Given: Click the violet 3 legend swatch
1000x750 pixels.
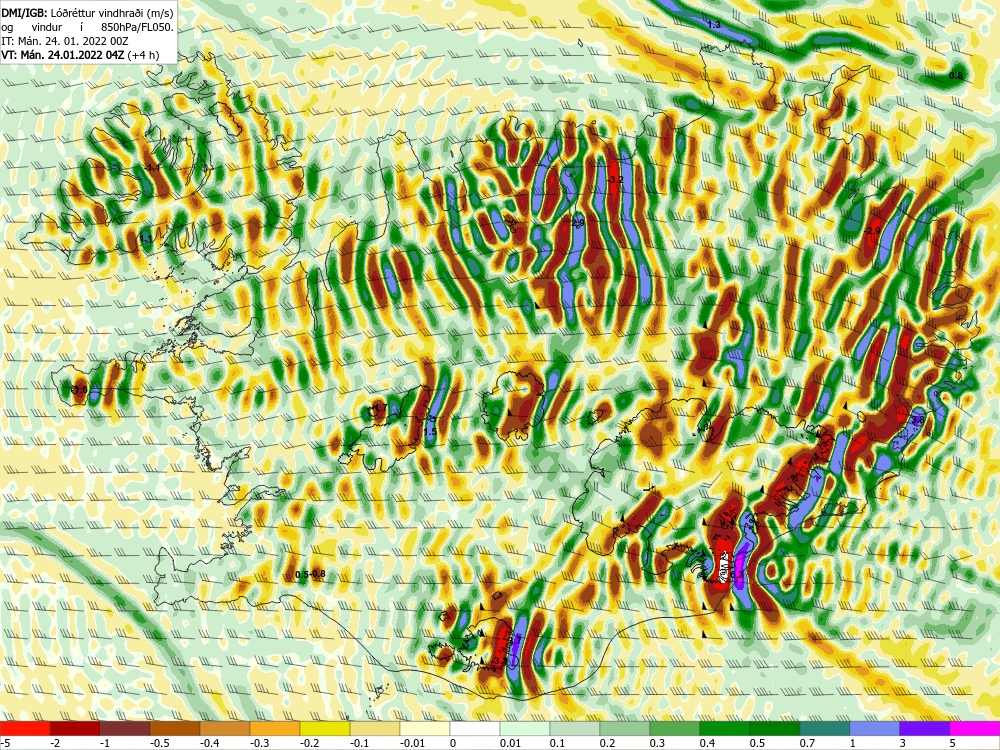Looking at the screenshot, I should point(925,728).
